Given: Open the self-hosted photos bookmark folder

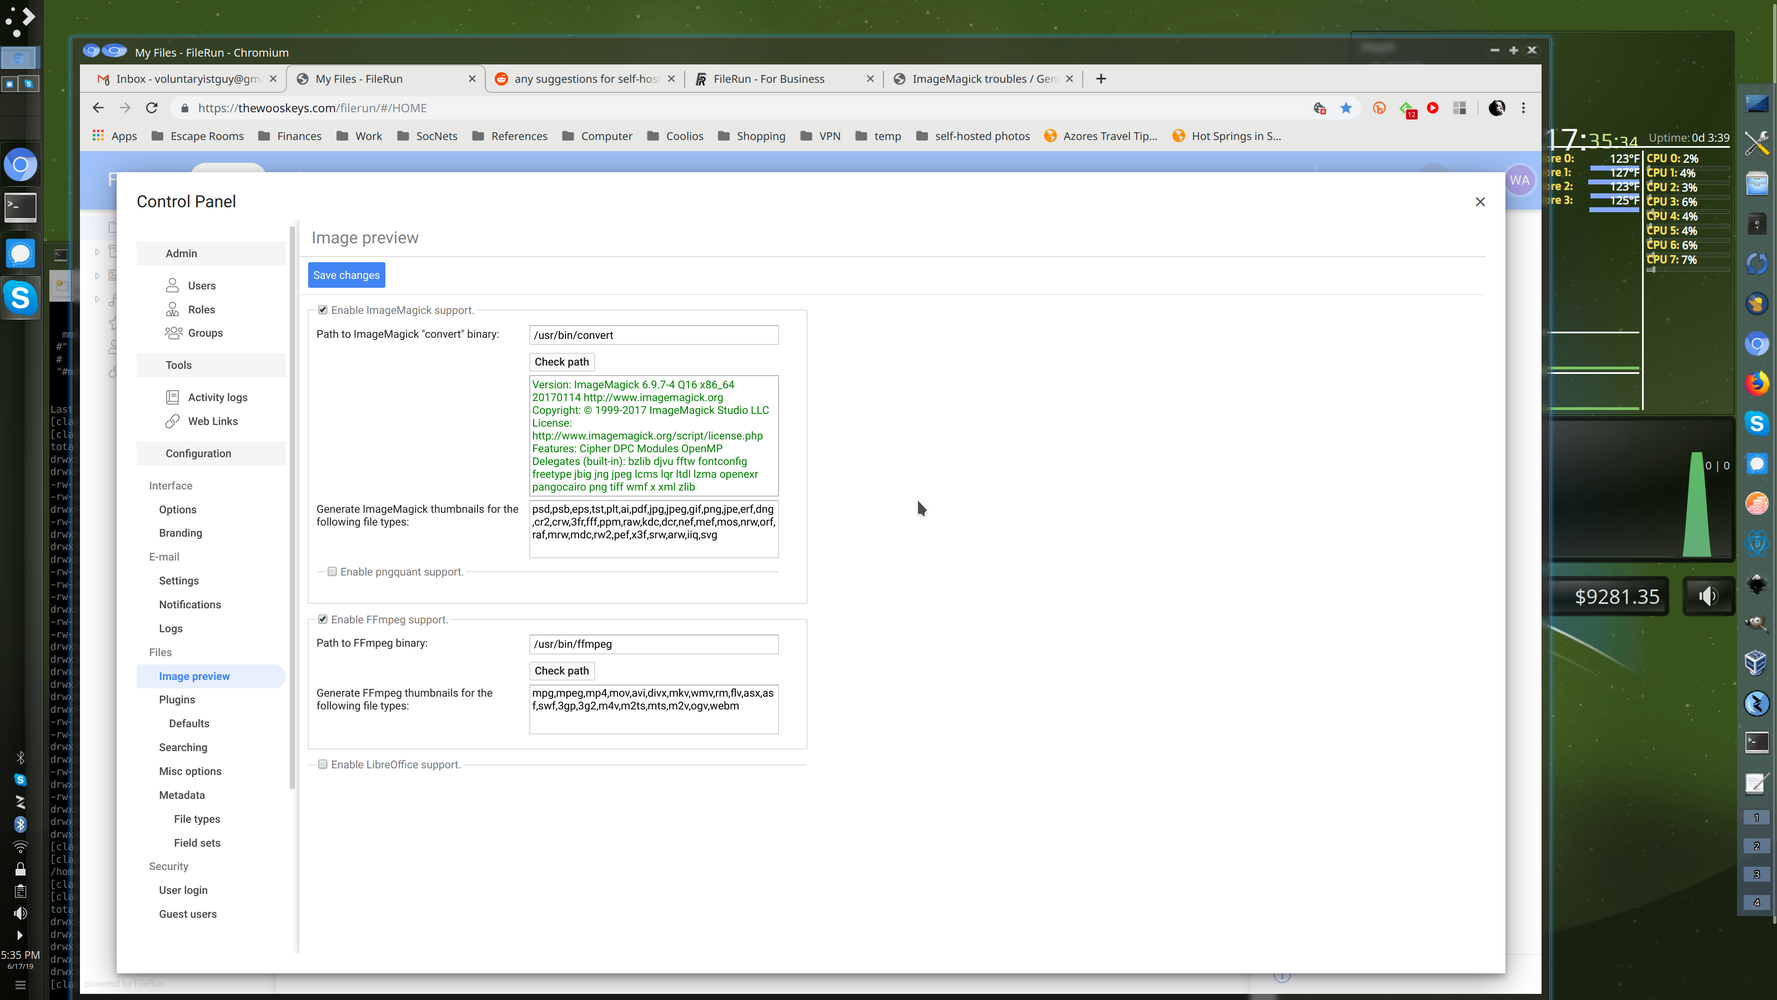Looking at the screenshot, I should [x=973, y=136].
